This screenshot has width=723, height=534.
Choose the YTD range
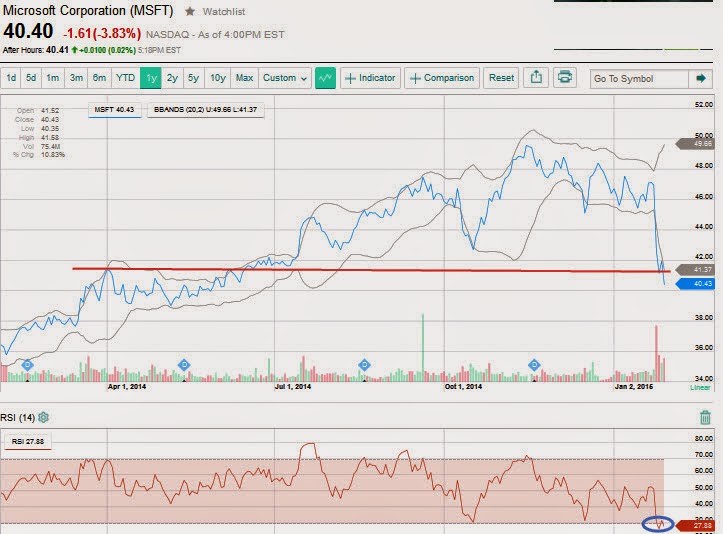[125, 78]
